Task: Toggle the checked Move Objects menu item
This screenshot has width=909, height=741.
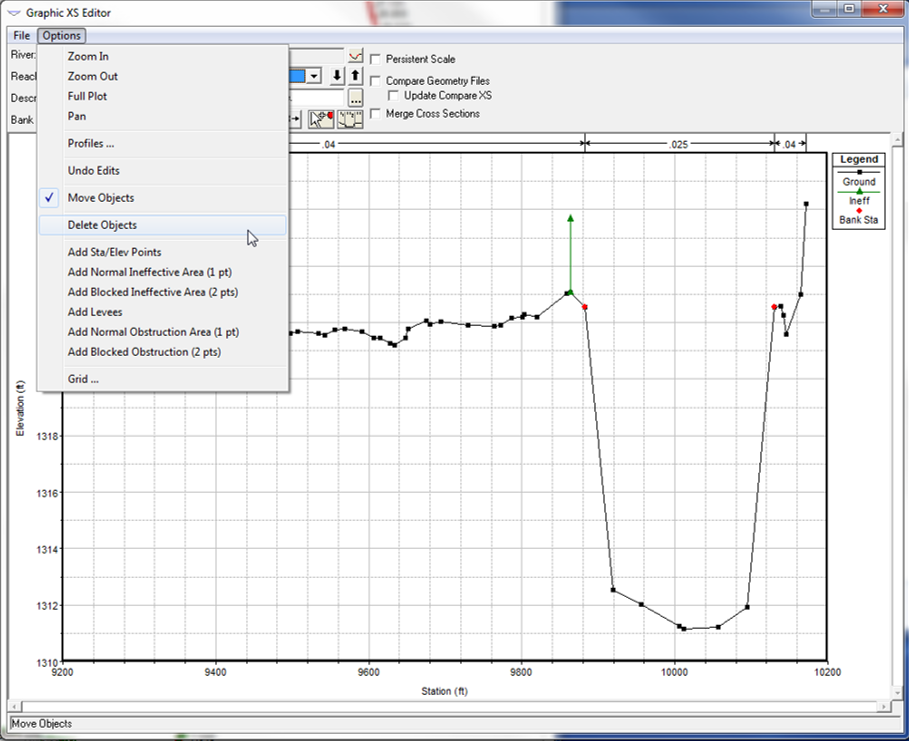Action: pos(163,198)
